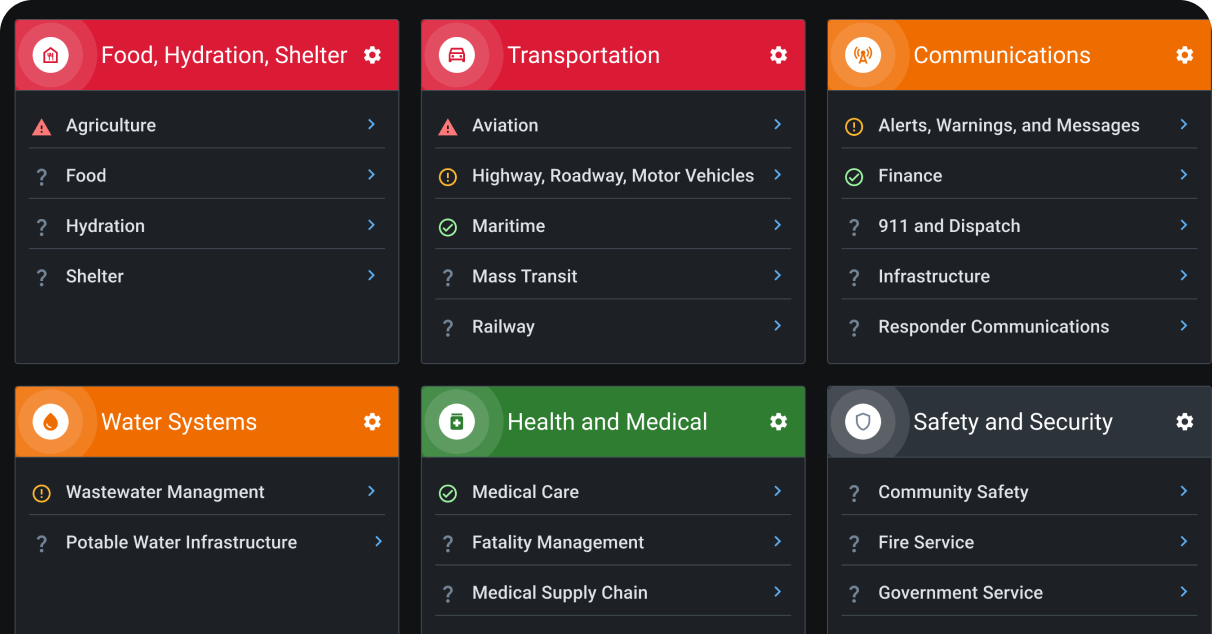
Task: Click the Food, Hydration, Shelter house icon
Action: 50,55
